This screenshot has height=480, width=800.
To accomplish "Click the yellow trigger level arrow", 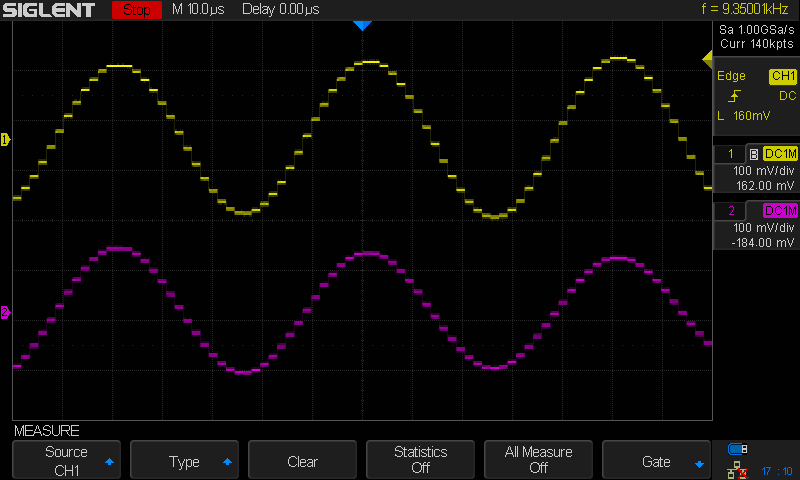I will point(706,63).
